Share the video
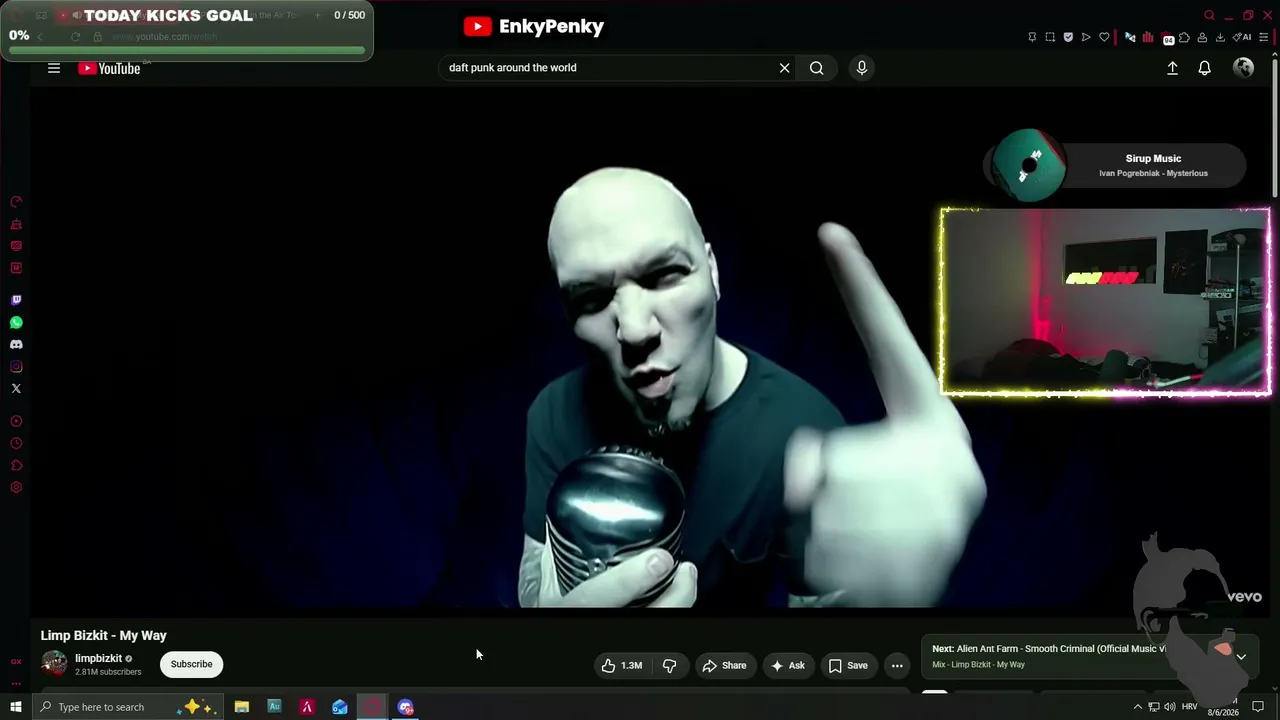 click(724, 665)
